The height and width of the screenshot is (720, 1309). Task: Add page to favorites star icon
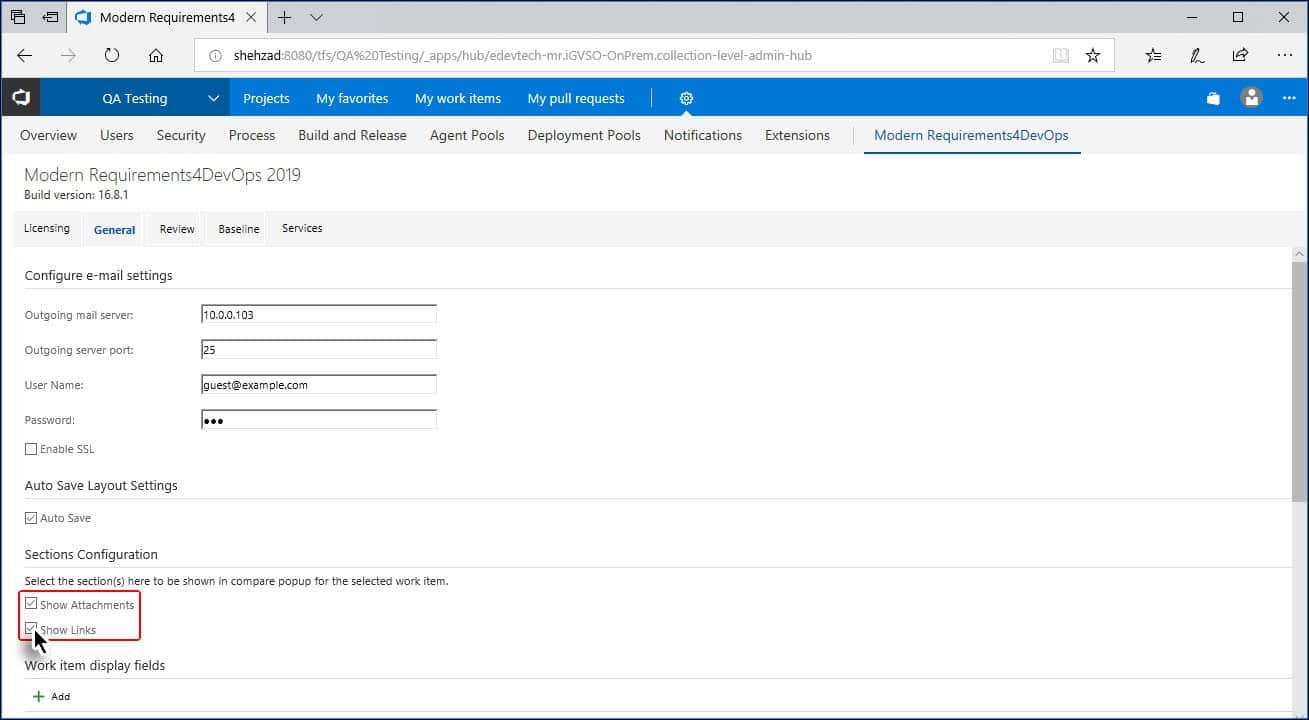[1093, 56]
